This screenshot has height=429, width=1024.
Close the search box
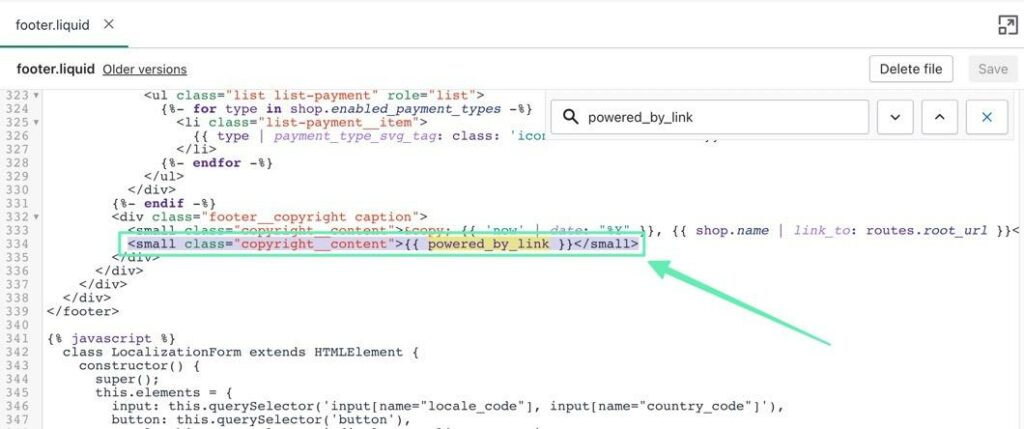(987, 118)
